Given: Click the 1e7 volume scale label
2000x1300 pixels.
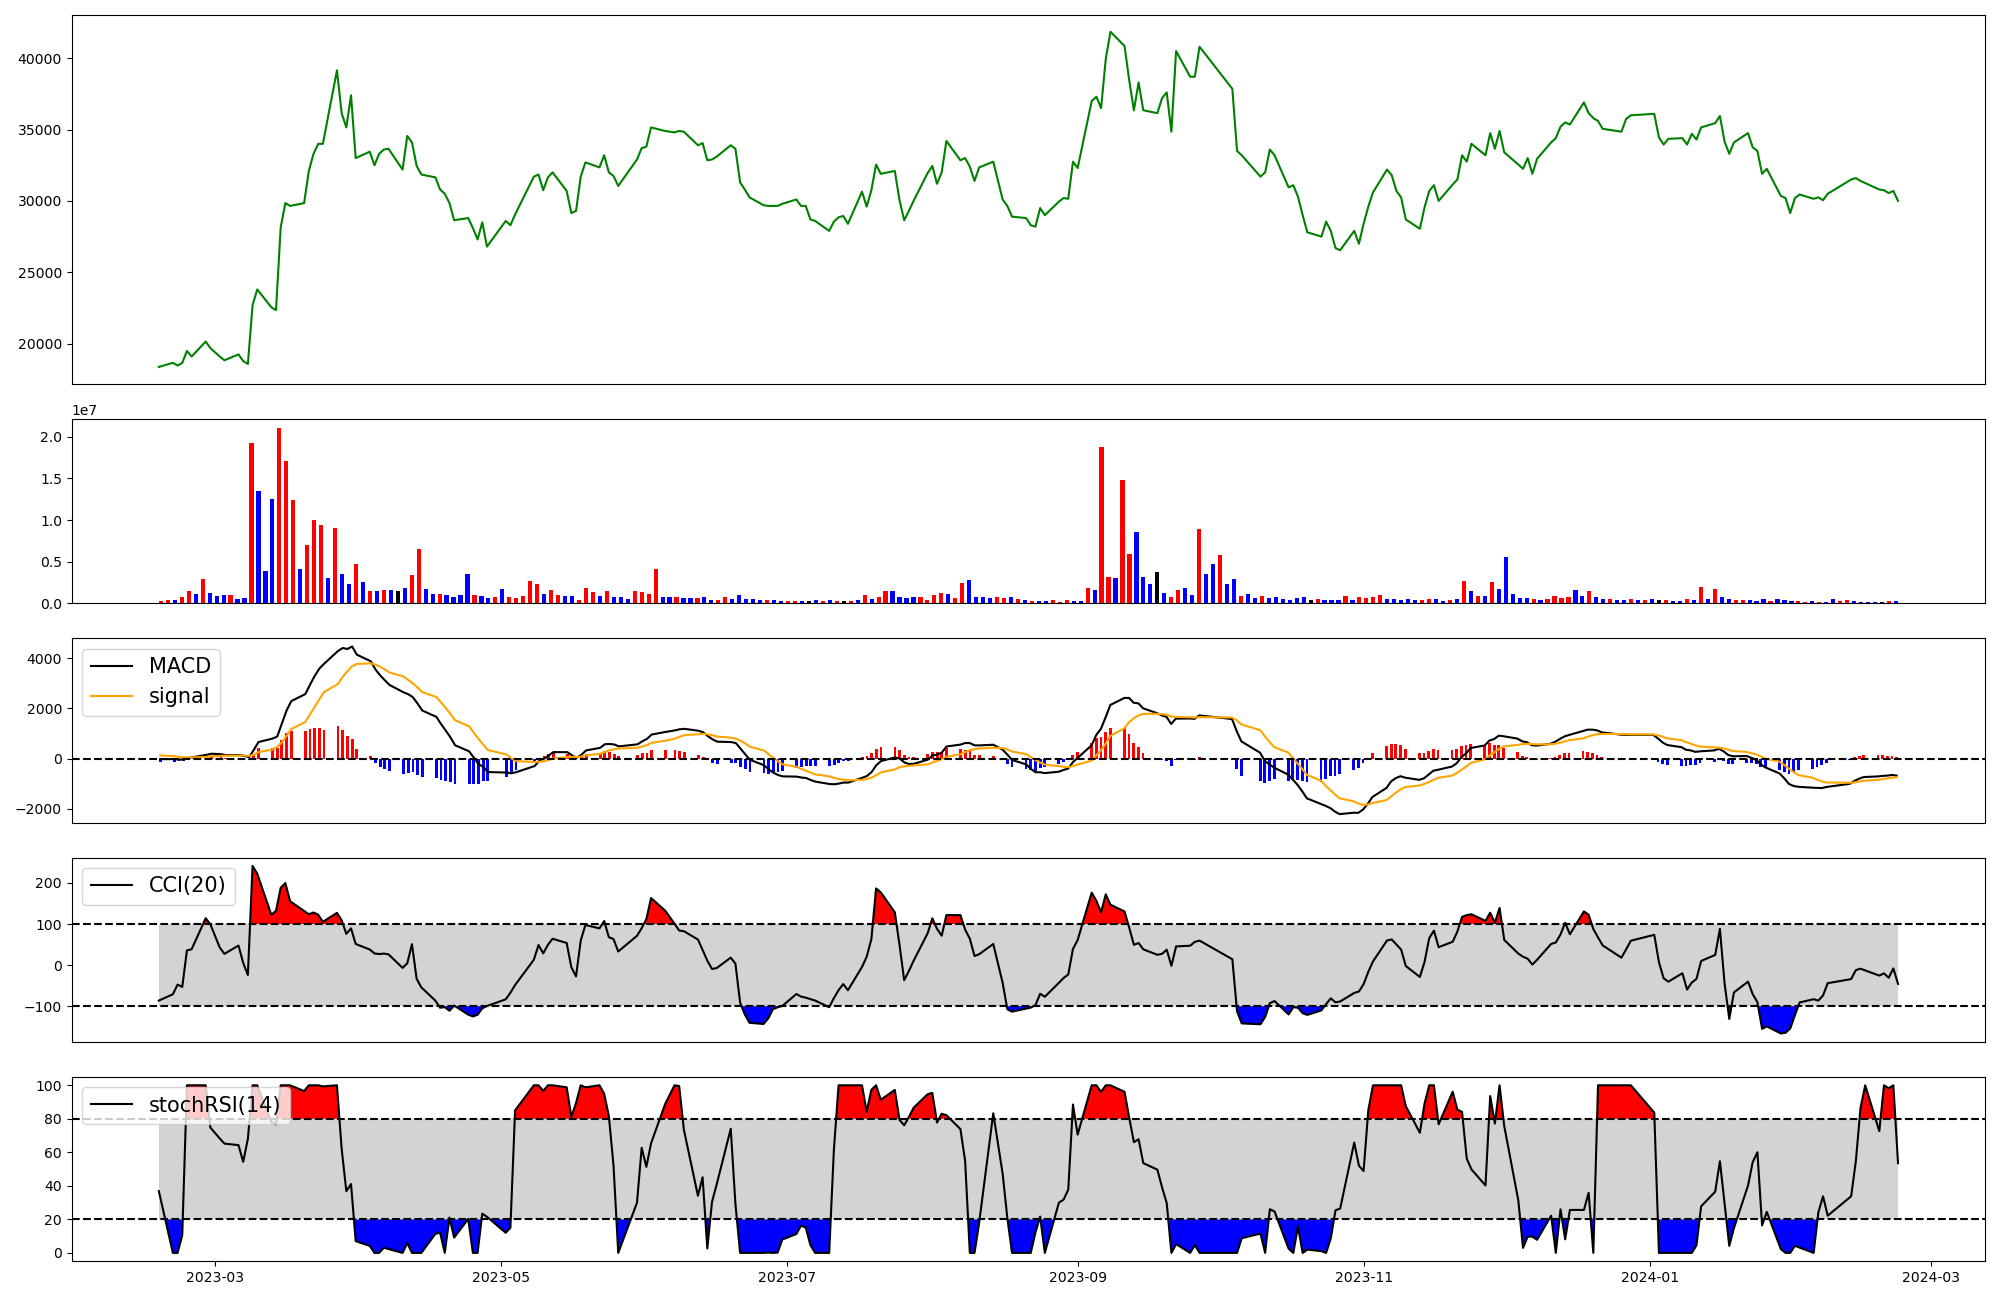Looking at the screenshot, I should tap(84, 410).
